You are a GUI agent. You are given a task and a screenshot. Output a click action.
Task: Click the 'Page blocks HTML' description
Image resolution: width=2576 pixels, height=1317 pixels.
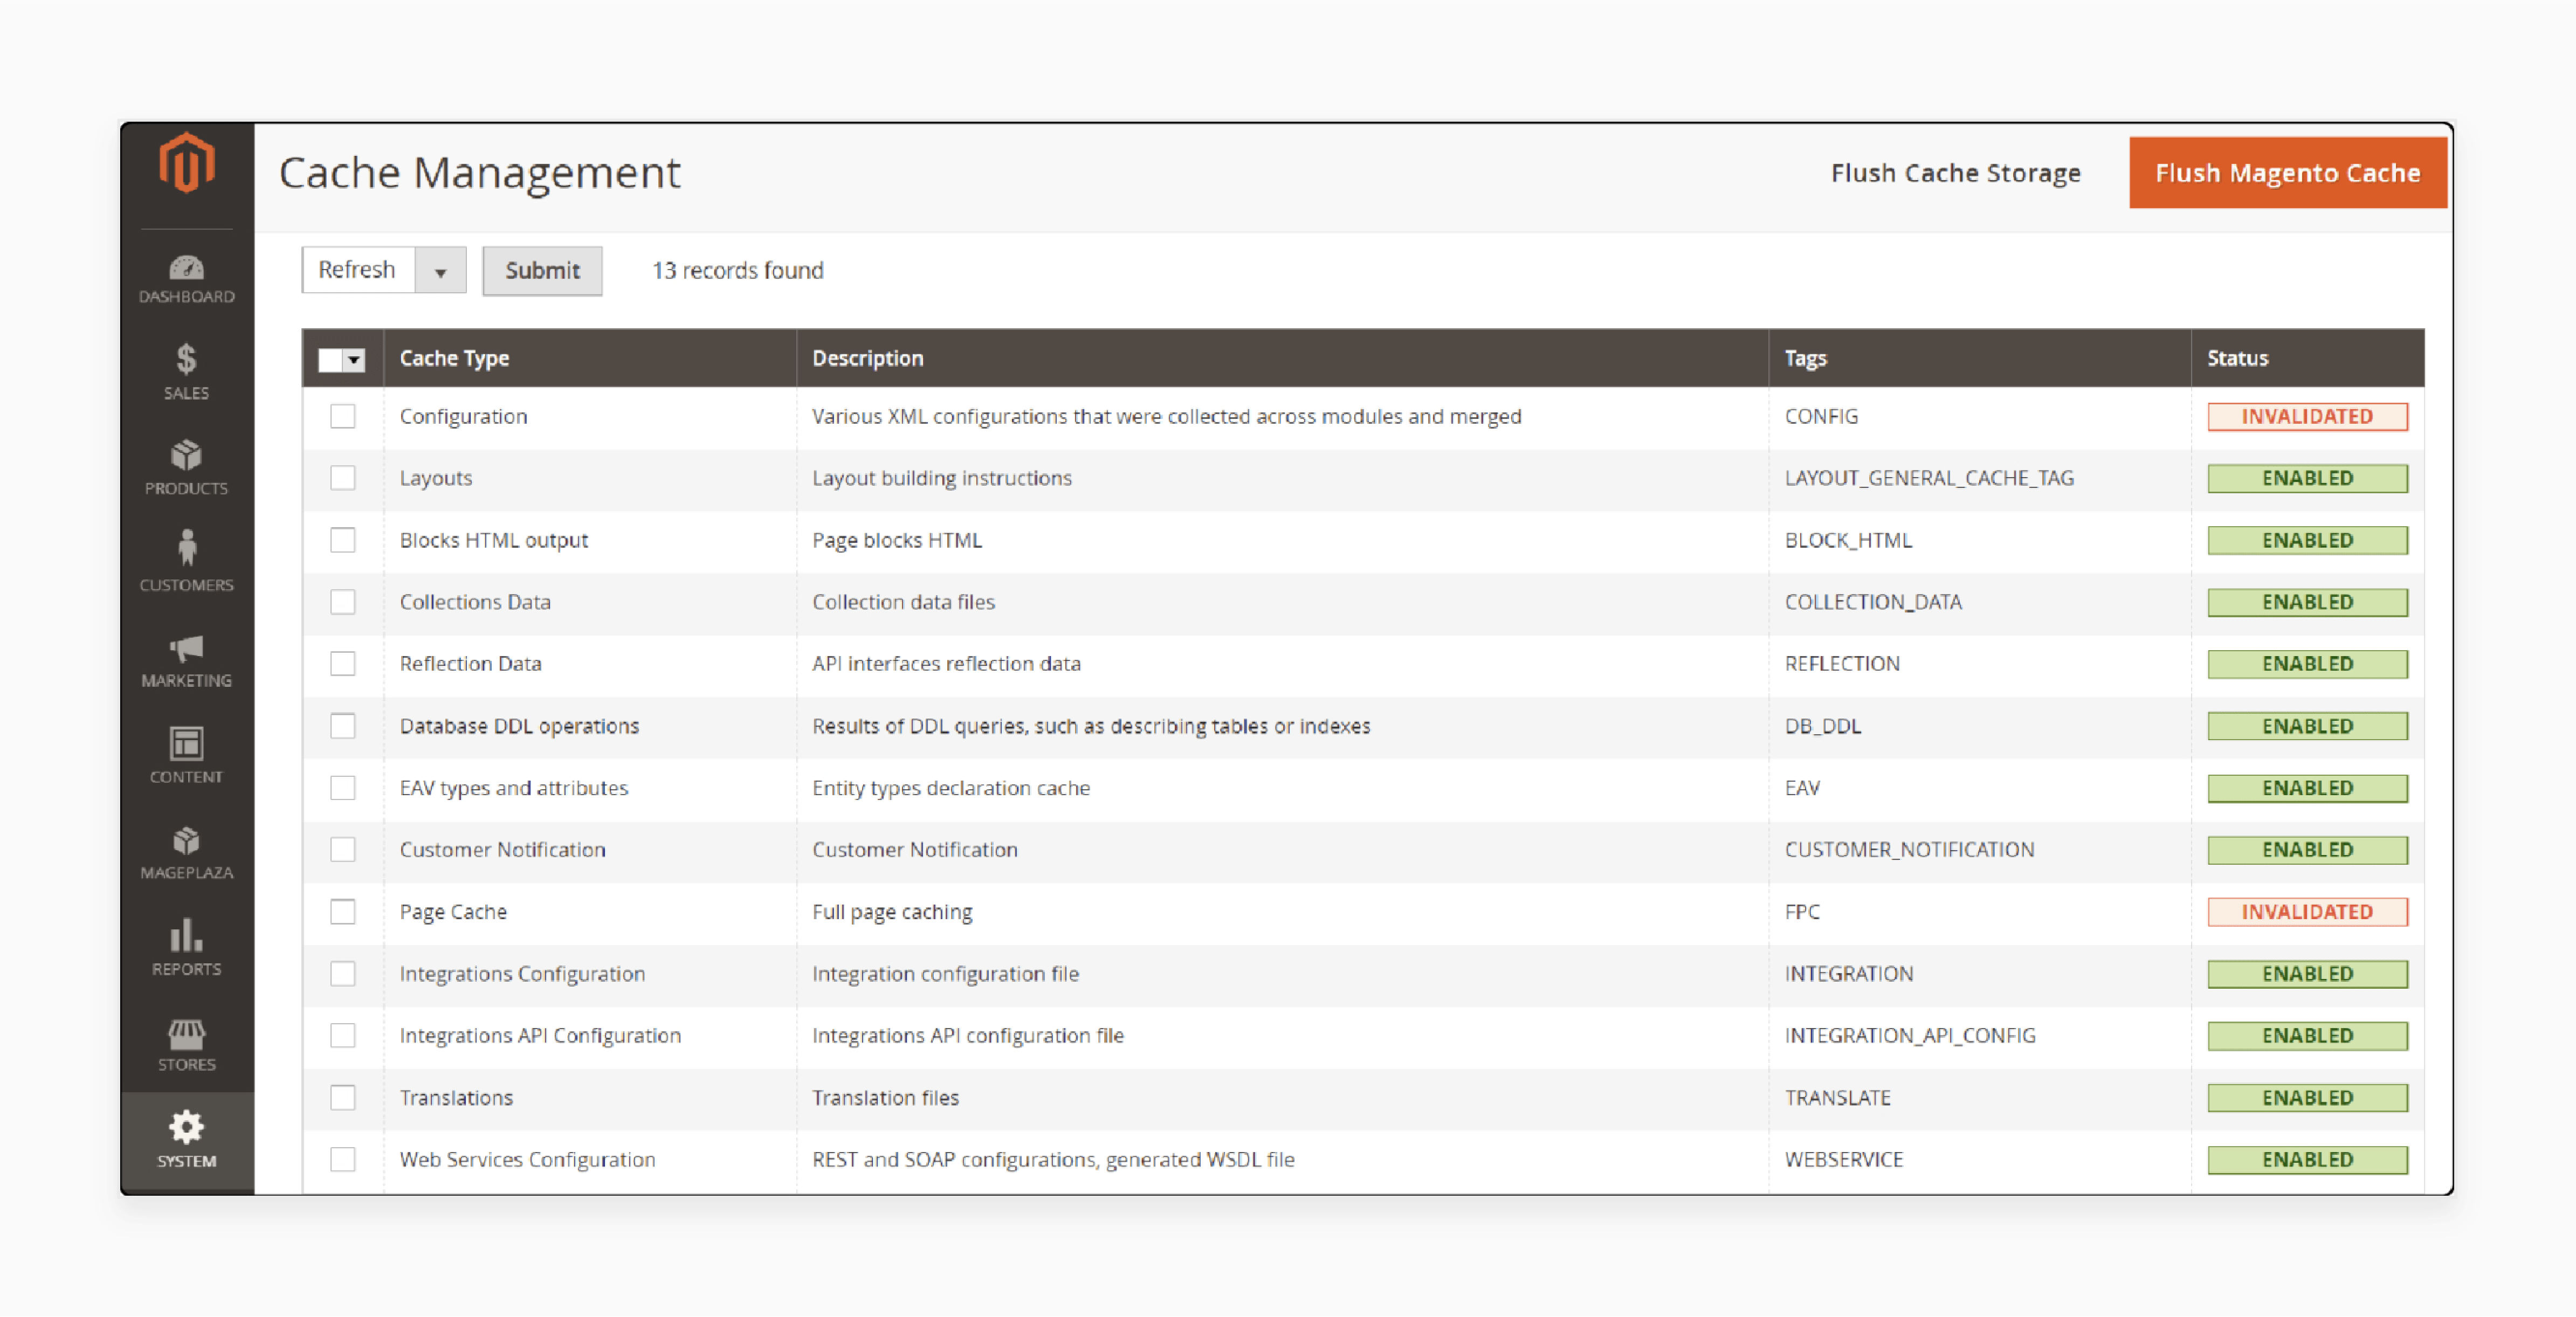(x=897, y=540)
